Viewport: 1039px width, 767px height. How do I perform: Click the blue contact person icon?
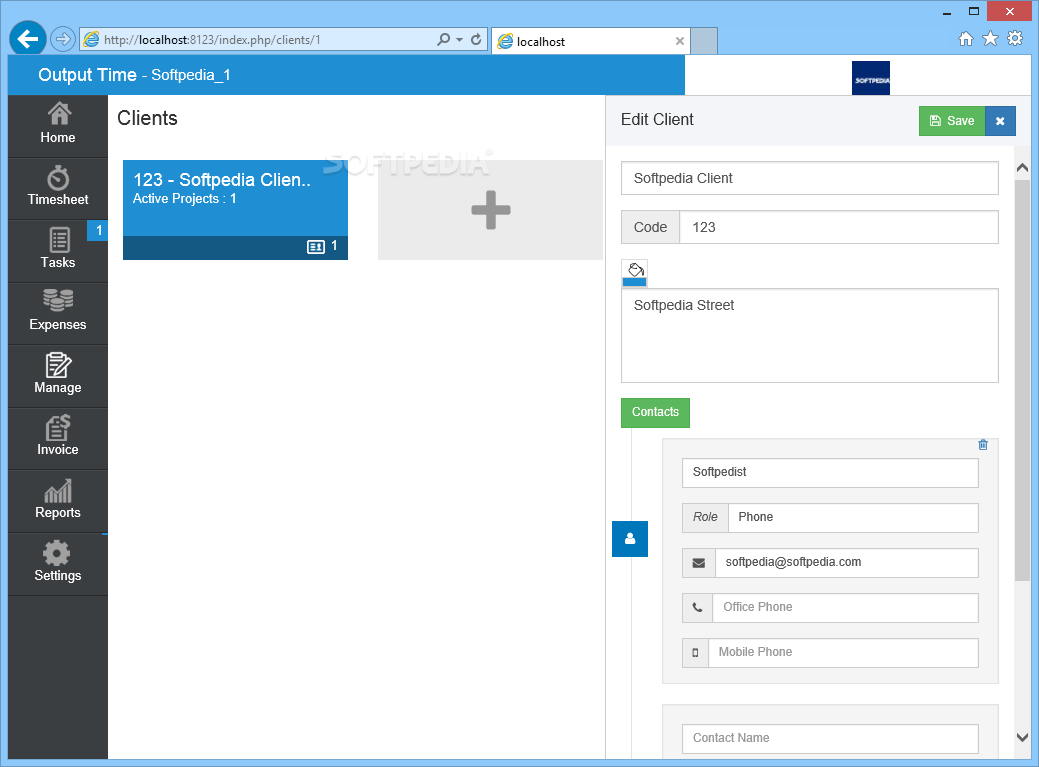pyautogui.click(x=629, y=538)
